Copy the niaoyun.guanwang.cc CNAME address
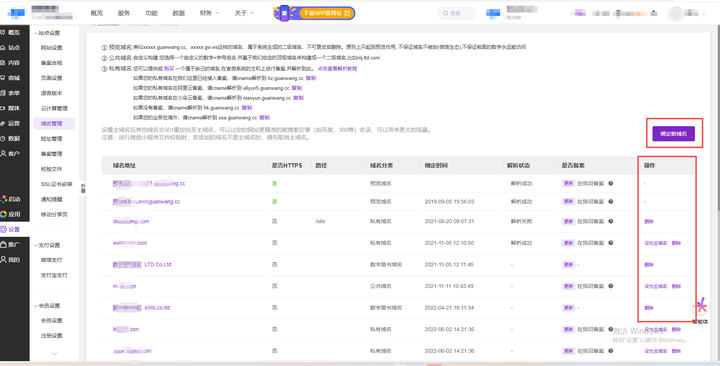This screenshot has height=366, width=720. [298, 98]
